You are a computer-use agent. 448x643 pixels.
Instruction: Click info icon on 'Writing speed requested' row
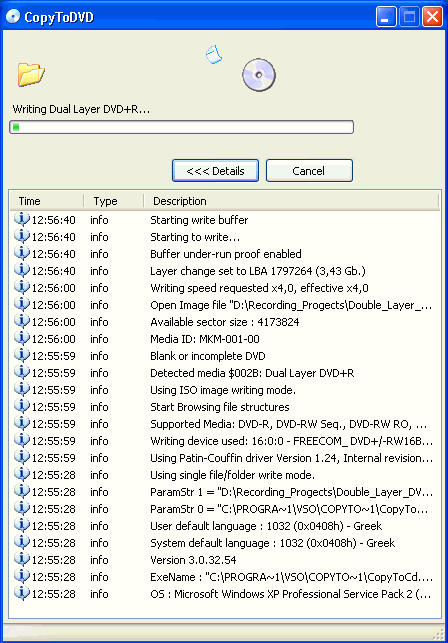22,287
